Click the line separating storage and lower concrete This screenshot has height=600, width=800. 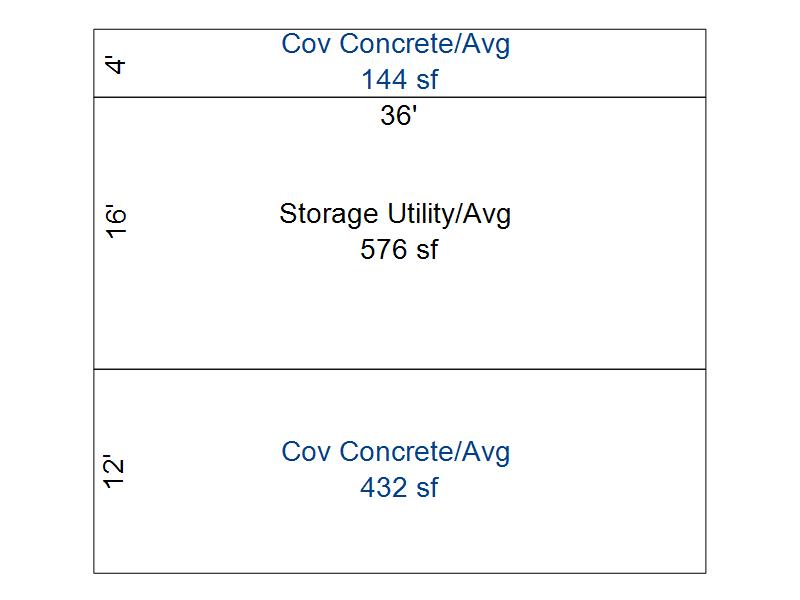[x=399, y=369]
